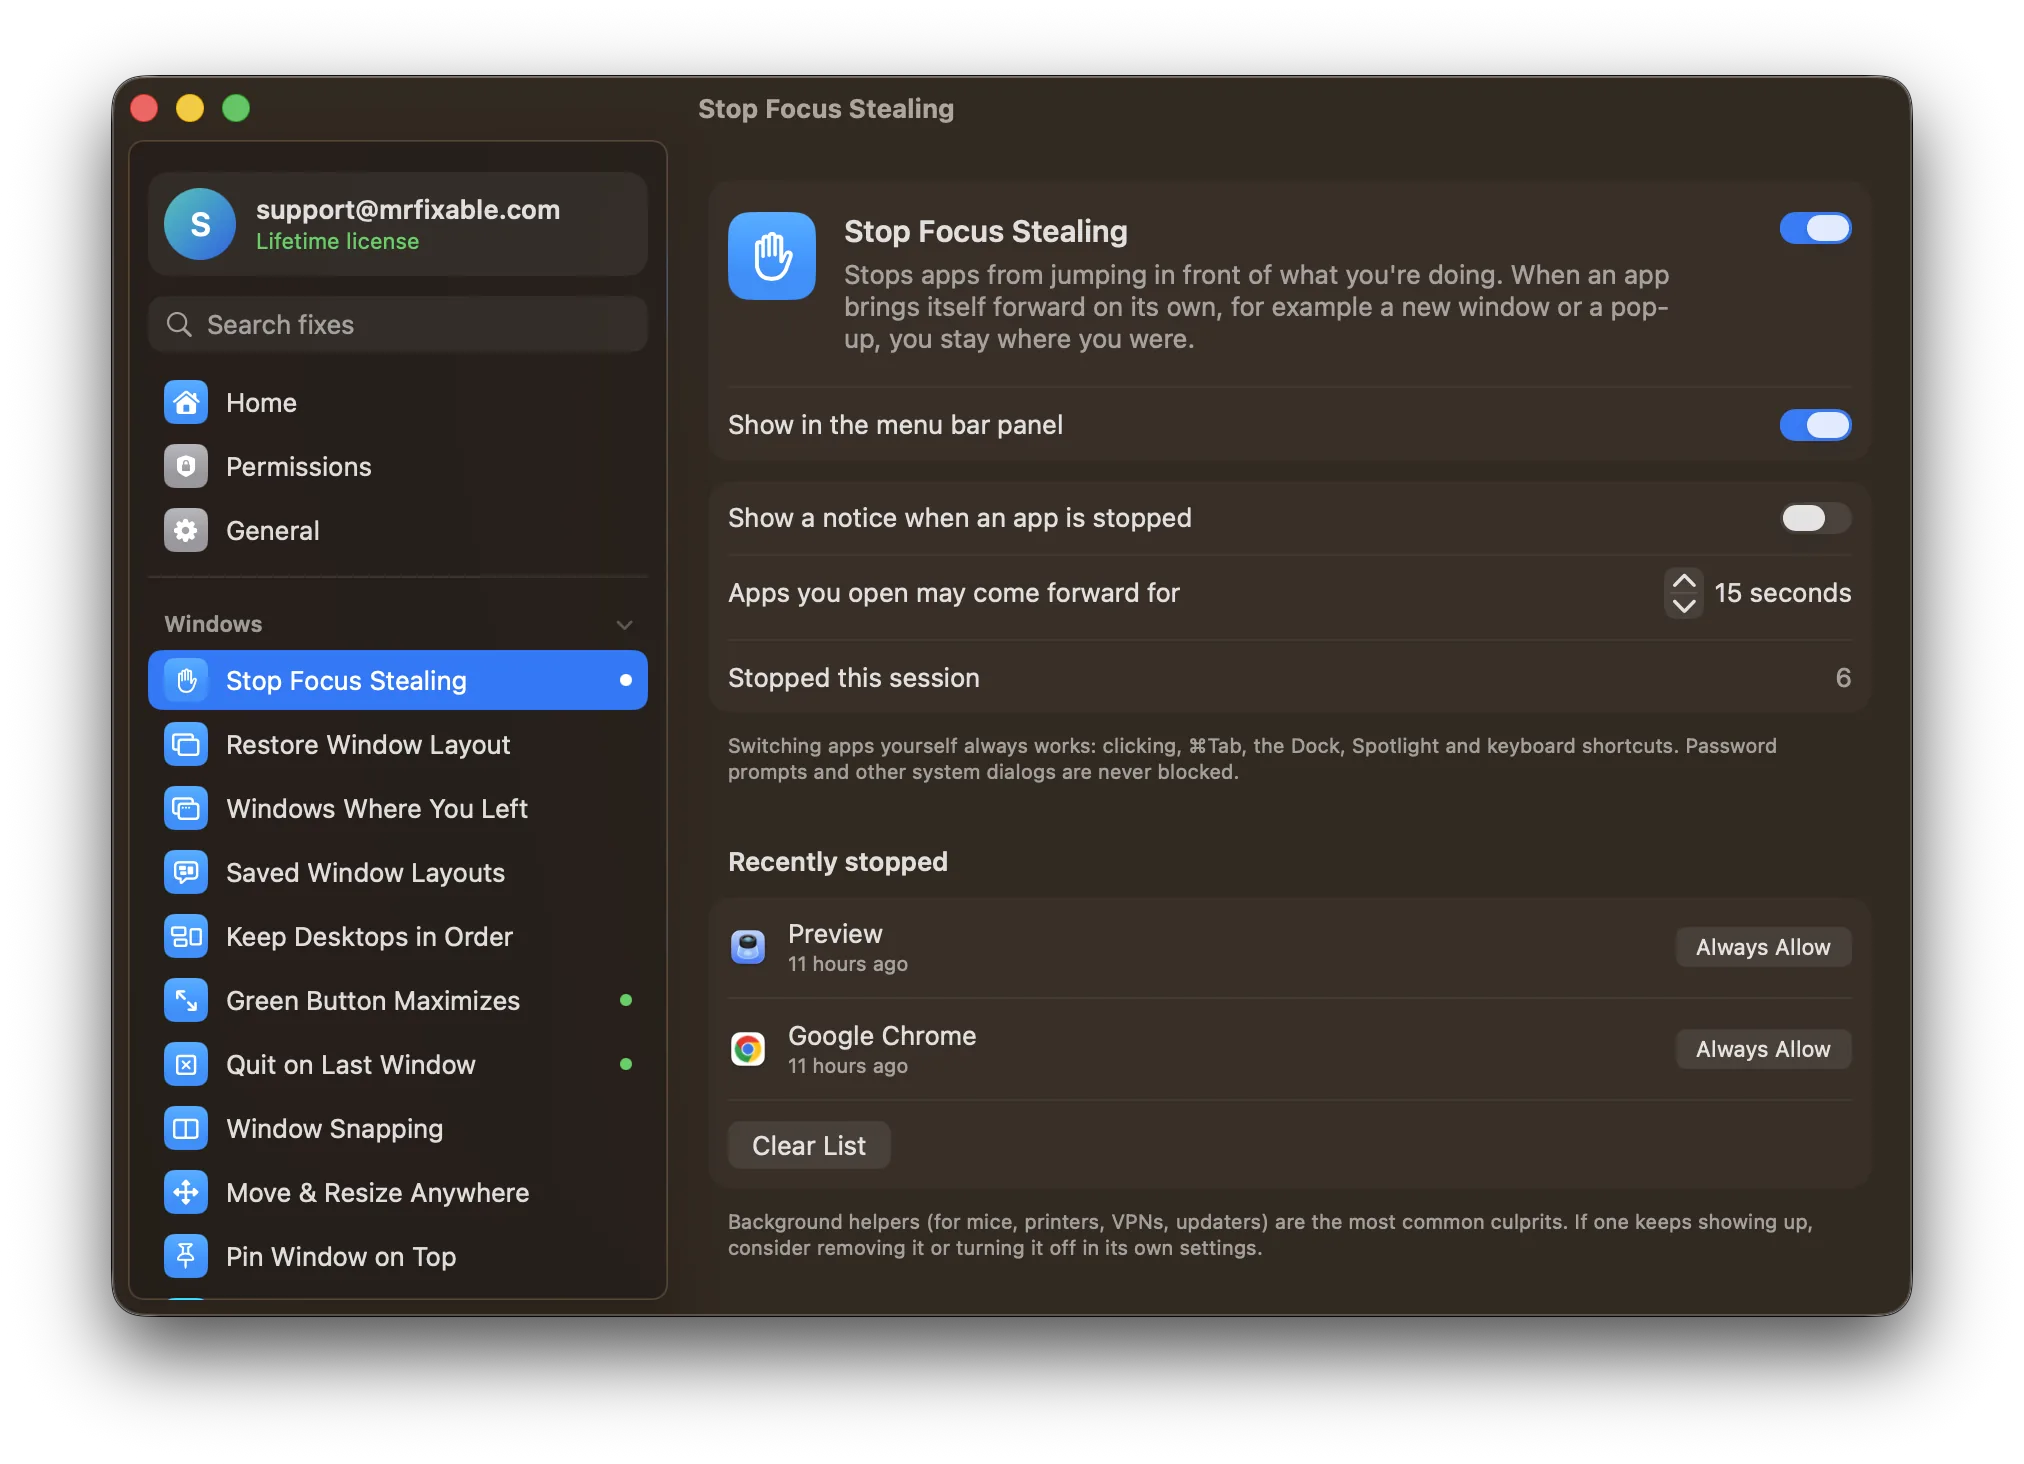Click the Window Snapping icon
The image size is (2024, 1464).
[x=186, y=1129]
